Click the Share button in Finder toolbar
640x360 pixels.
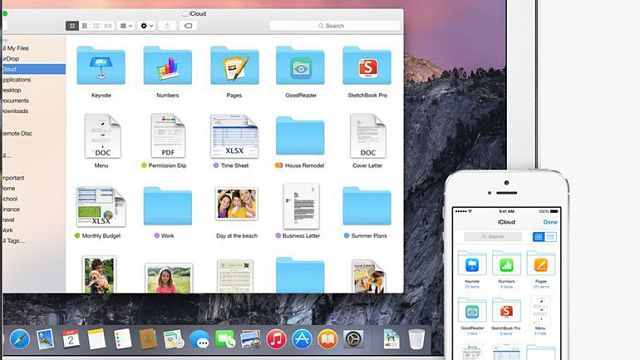pos(167,26)
